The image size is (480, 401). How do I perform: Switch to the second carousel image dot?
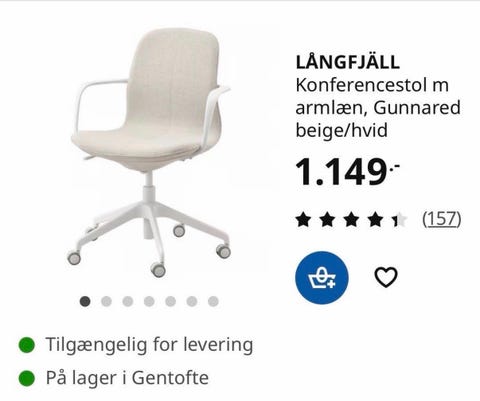106,302
